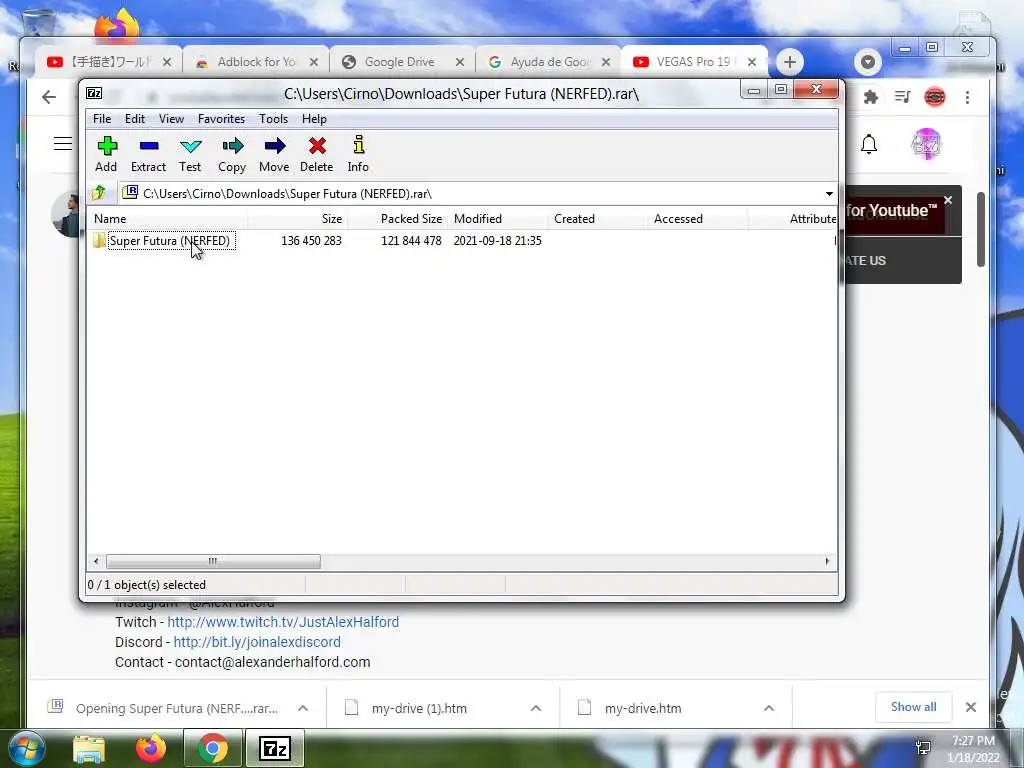Viewport: 1024px width, 768px height.
Task: Sort by the Name column header
Action: tap(167, 219)
